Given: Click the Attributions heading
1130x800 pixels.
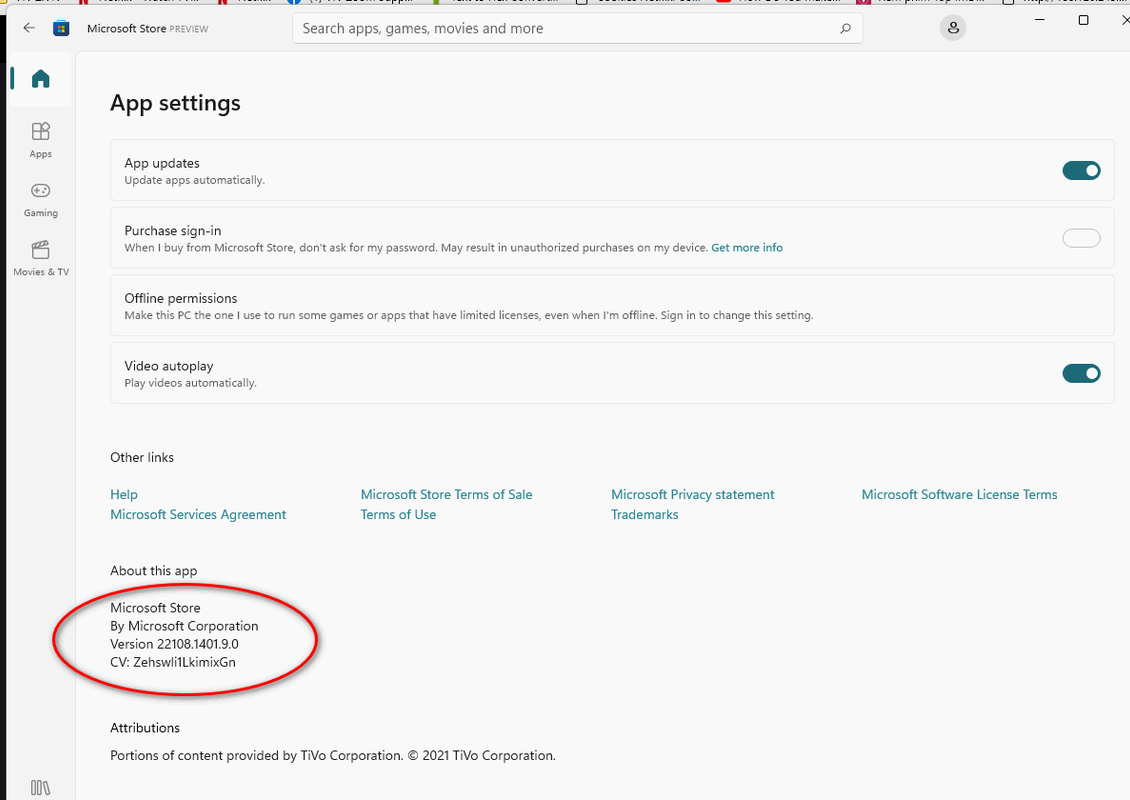Looking at the screenshot, I should 145,728.
